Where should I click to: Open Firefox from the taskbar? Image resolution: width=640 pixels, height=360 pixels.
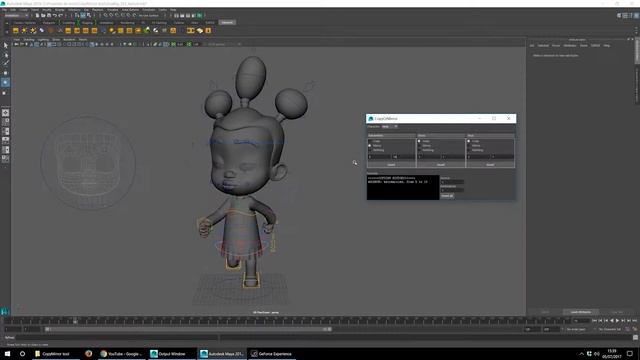point(89,353)
